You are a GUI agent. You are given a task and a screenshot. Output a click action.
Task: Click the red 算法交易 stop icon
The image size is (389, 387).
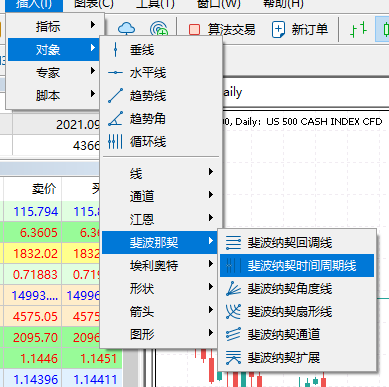(194, 29)
